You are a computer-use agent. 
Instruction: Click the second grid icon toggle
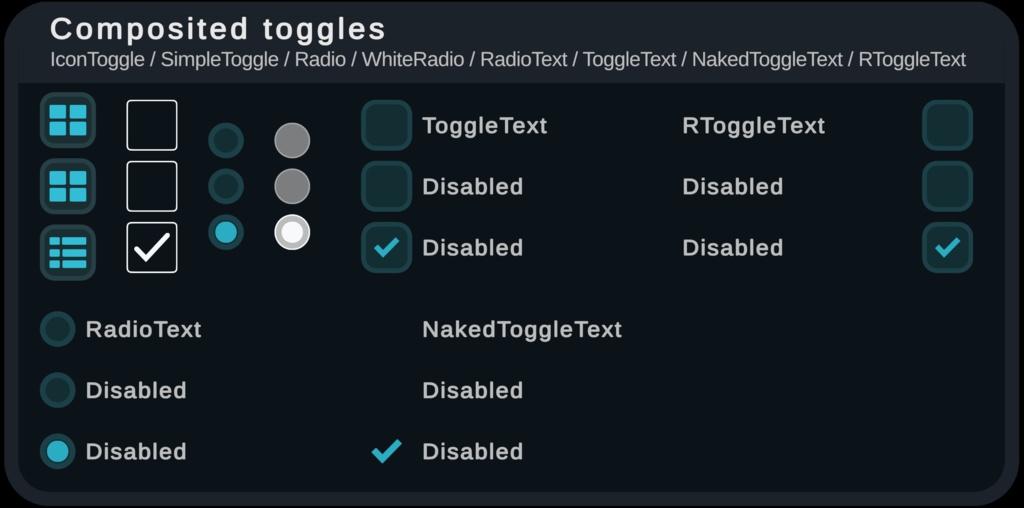[68, 186]
